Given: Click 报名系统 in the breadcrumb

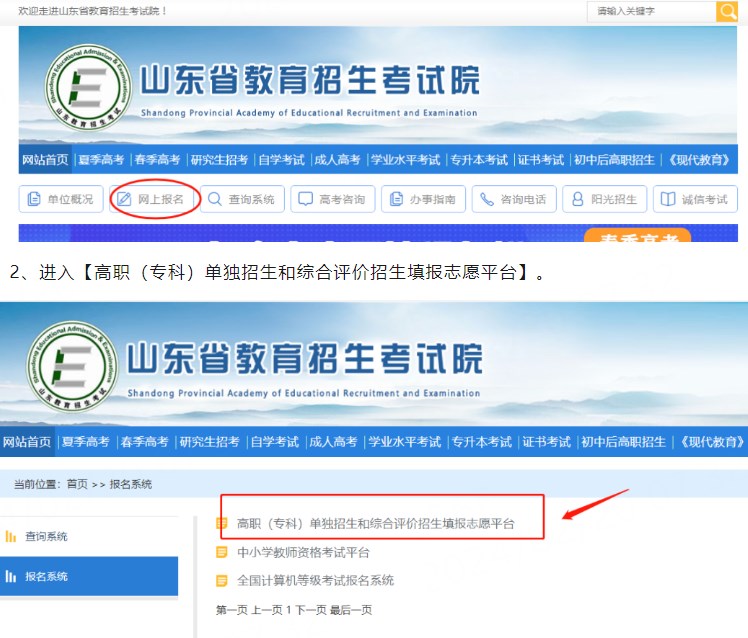Looking at the screenshot, I should pos(131,484).
